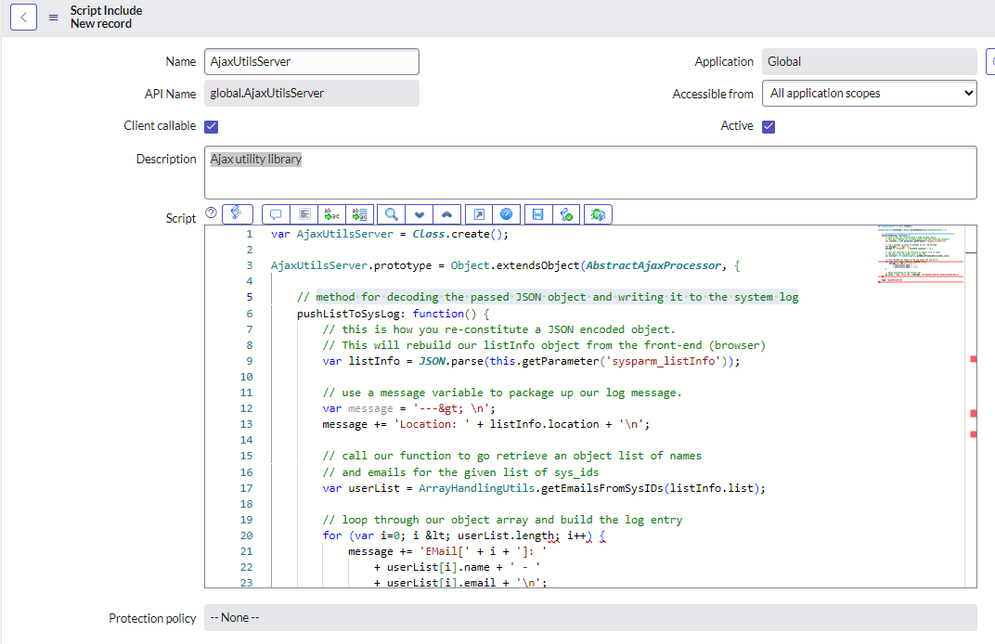Open the Protection policy dropdown
Screen dimensions: 995x644
click(590, 617)
